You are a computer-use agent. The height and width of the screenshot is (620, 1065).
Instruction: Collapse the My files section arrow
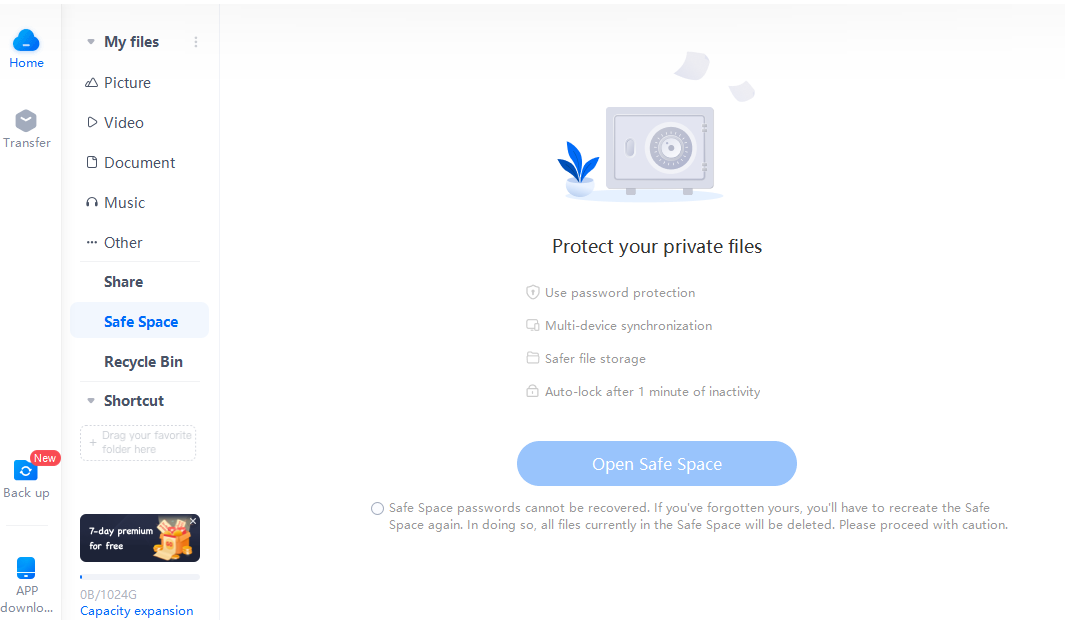(90, 42)
